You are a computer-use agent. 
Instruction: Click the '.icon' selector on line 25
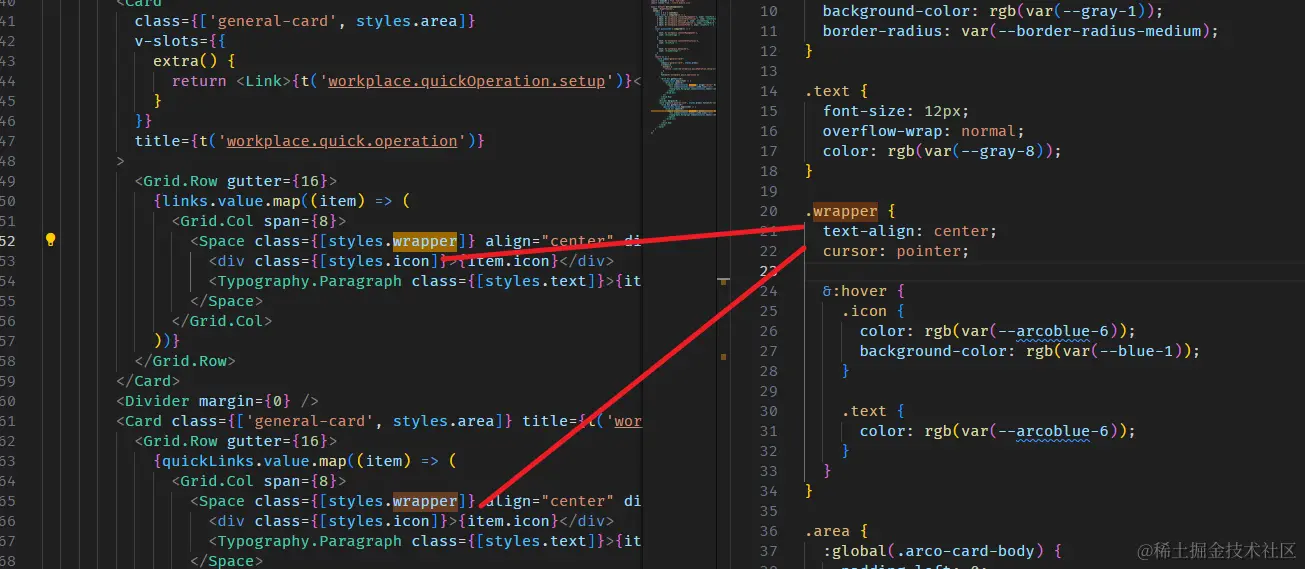click(864, 311)
